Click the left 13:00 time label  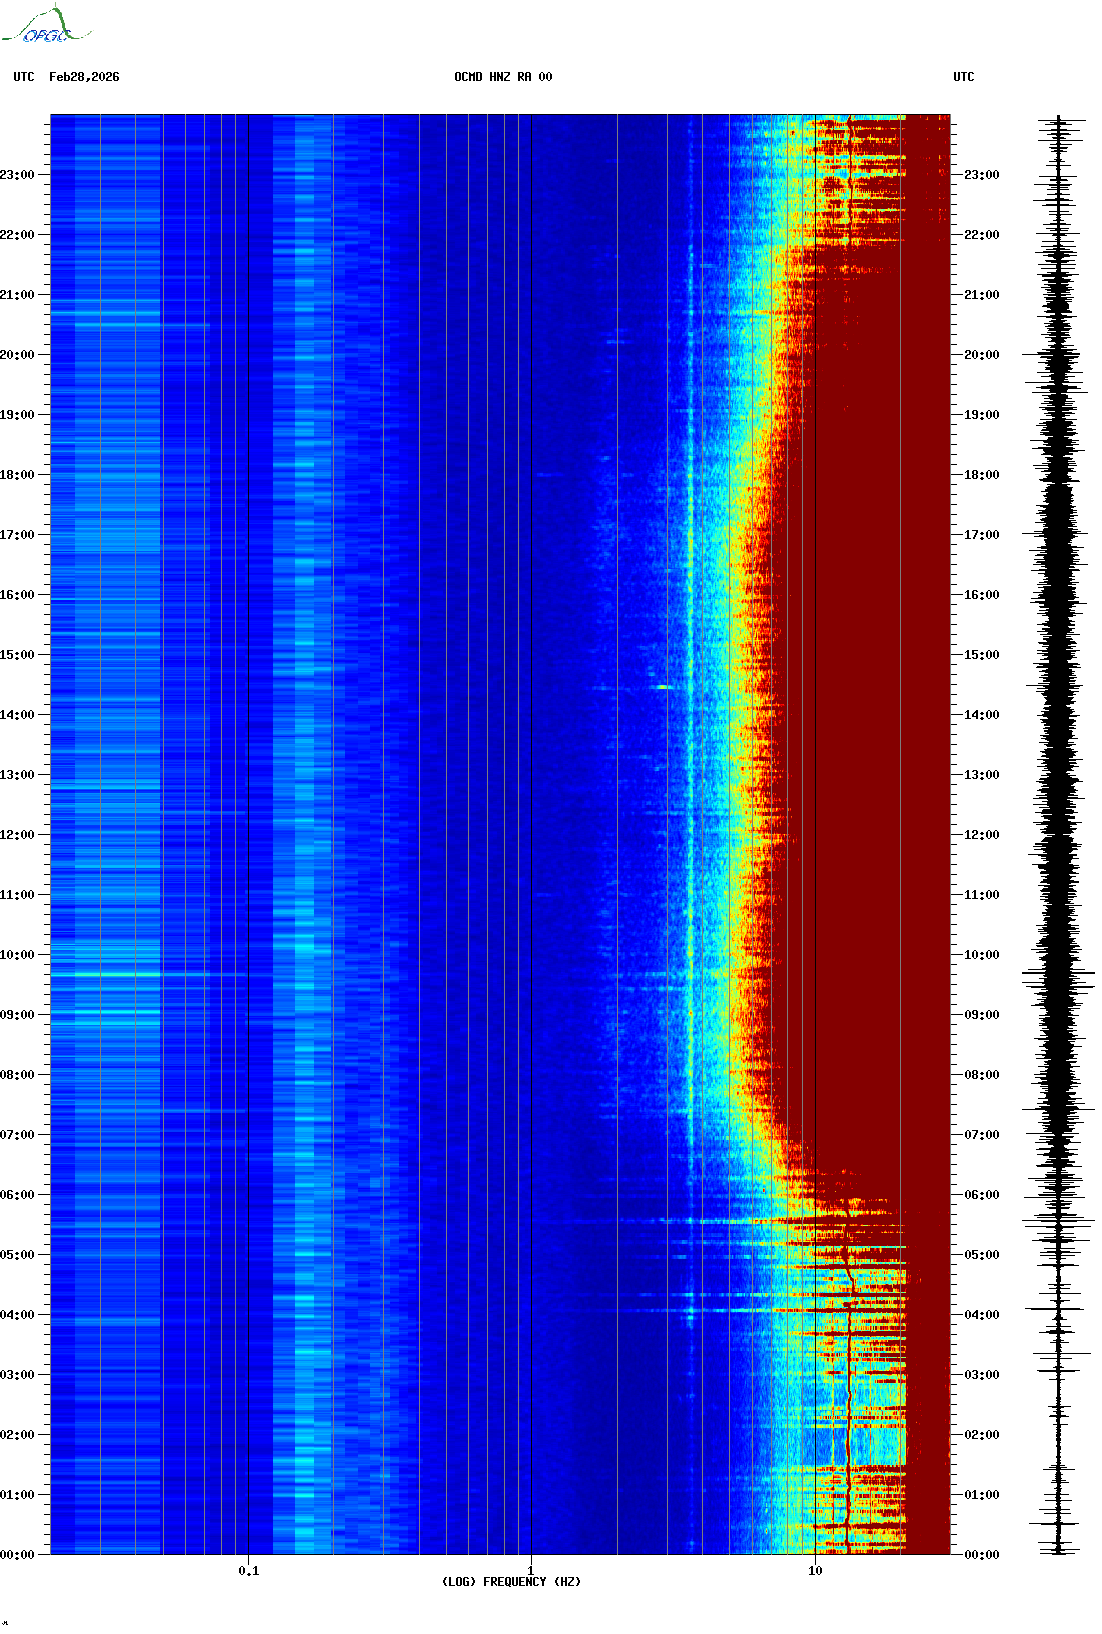pyautogui.click(x=17, y=775)
